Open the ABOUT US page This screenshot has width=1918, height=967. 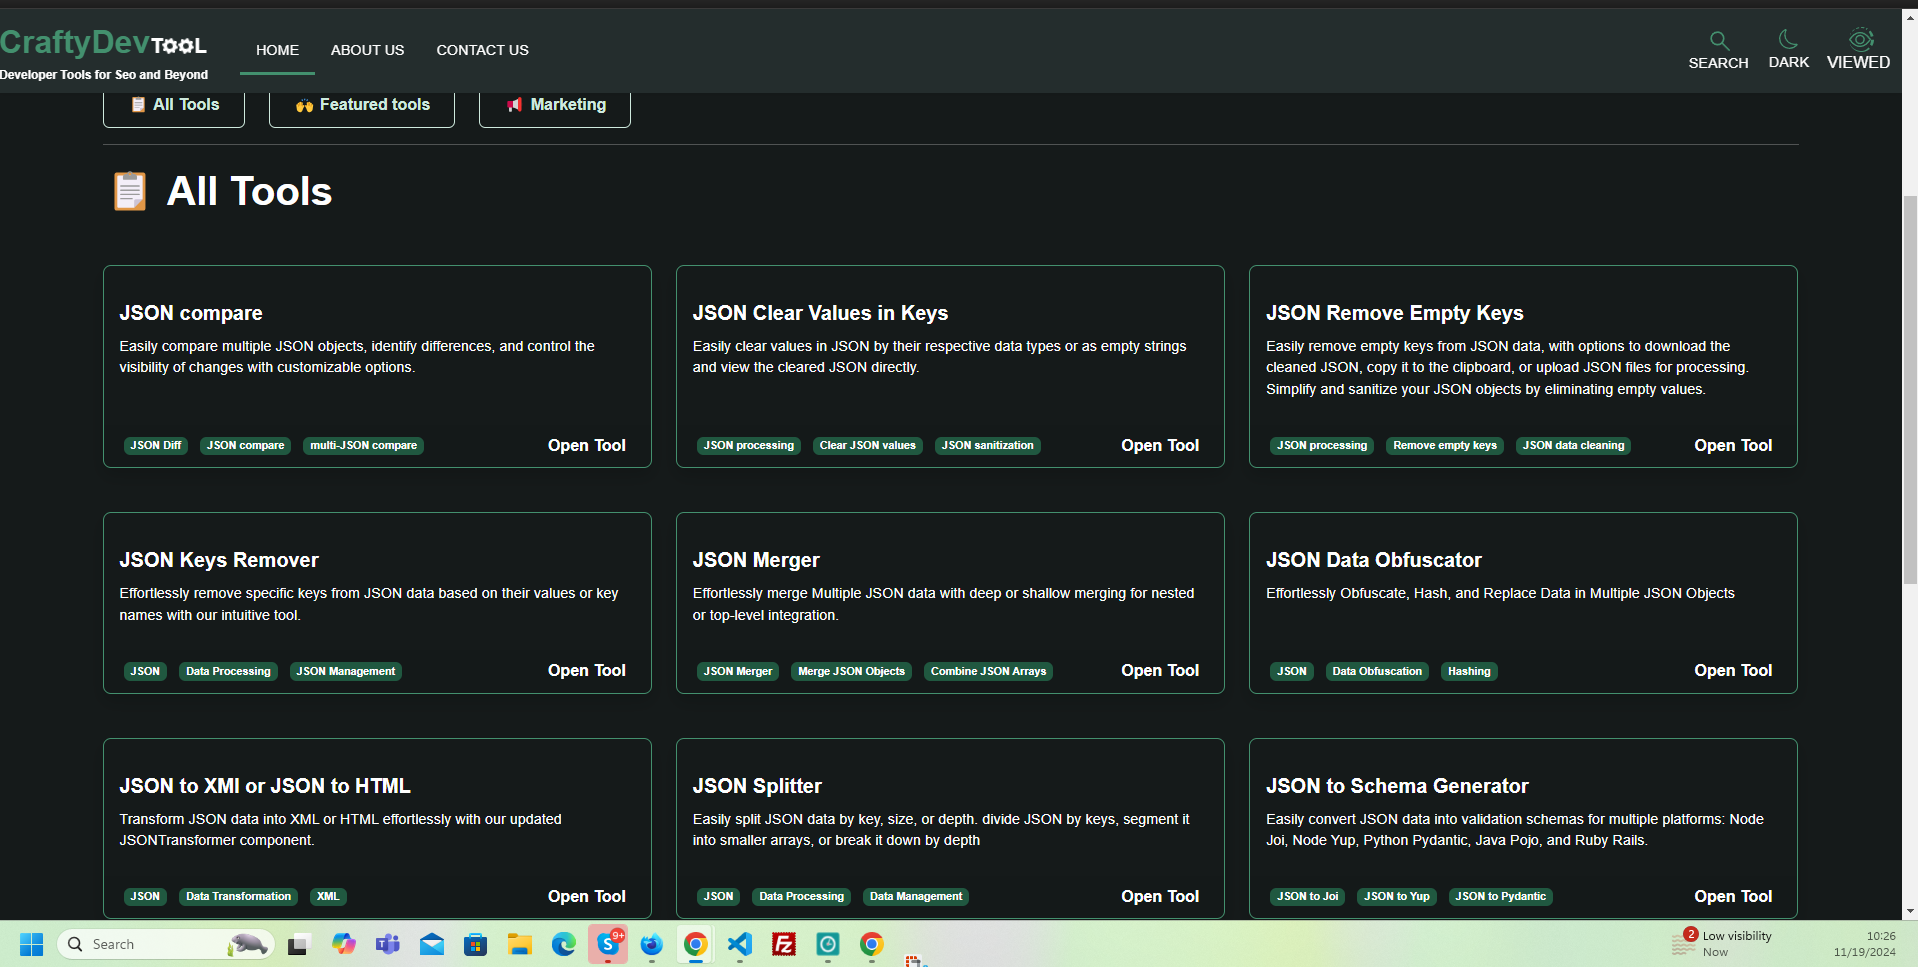[x=367, y=50]
